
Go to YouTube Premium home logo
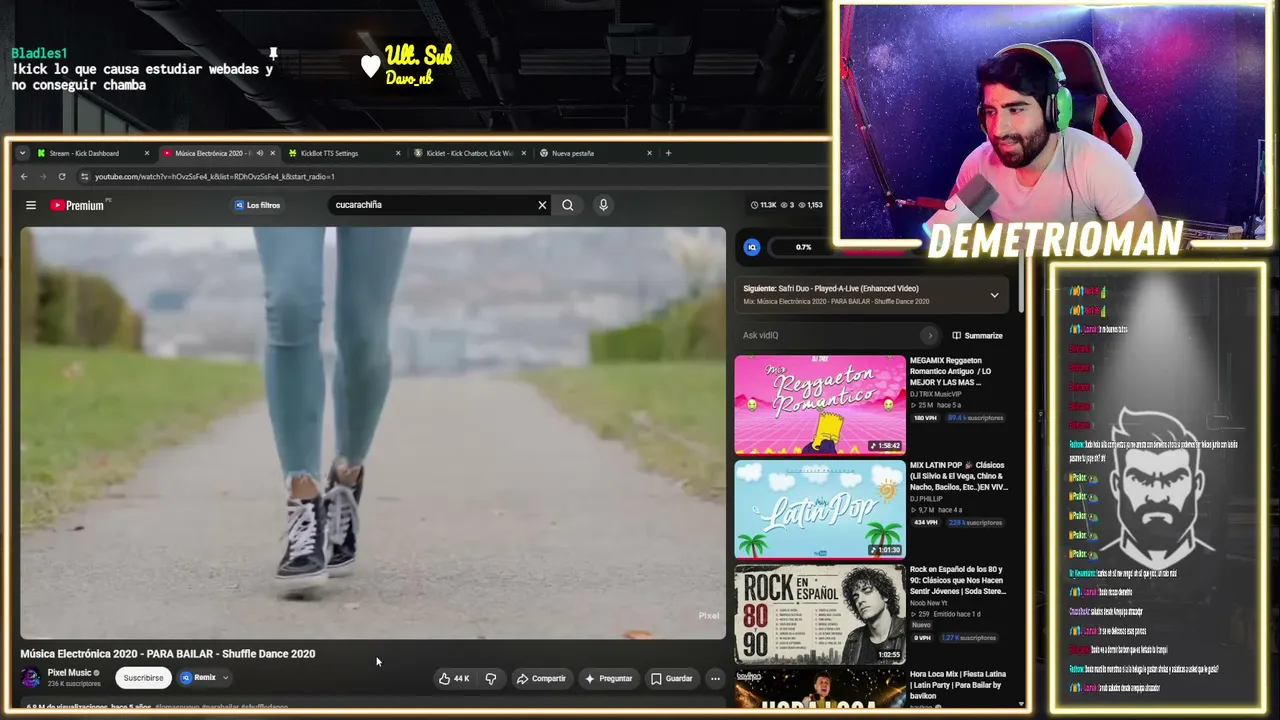(x=78, y=205)
